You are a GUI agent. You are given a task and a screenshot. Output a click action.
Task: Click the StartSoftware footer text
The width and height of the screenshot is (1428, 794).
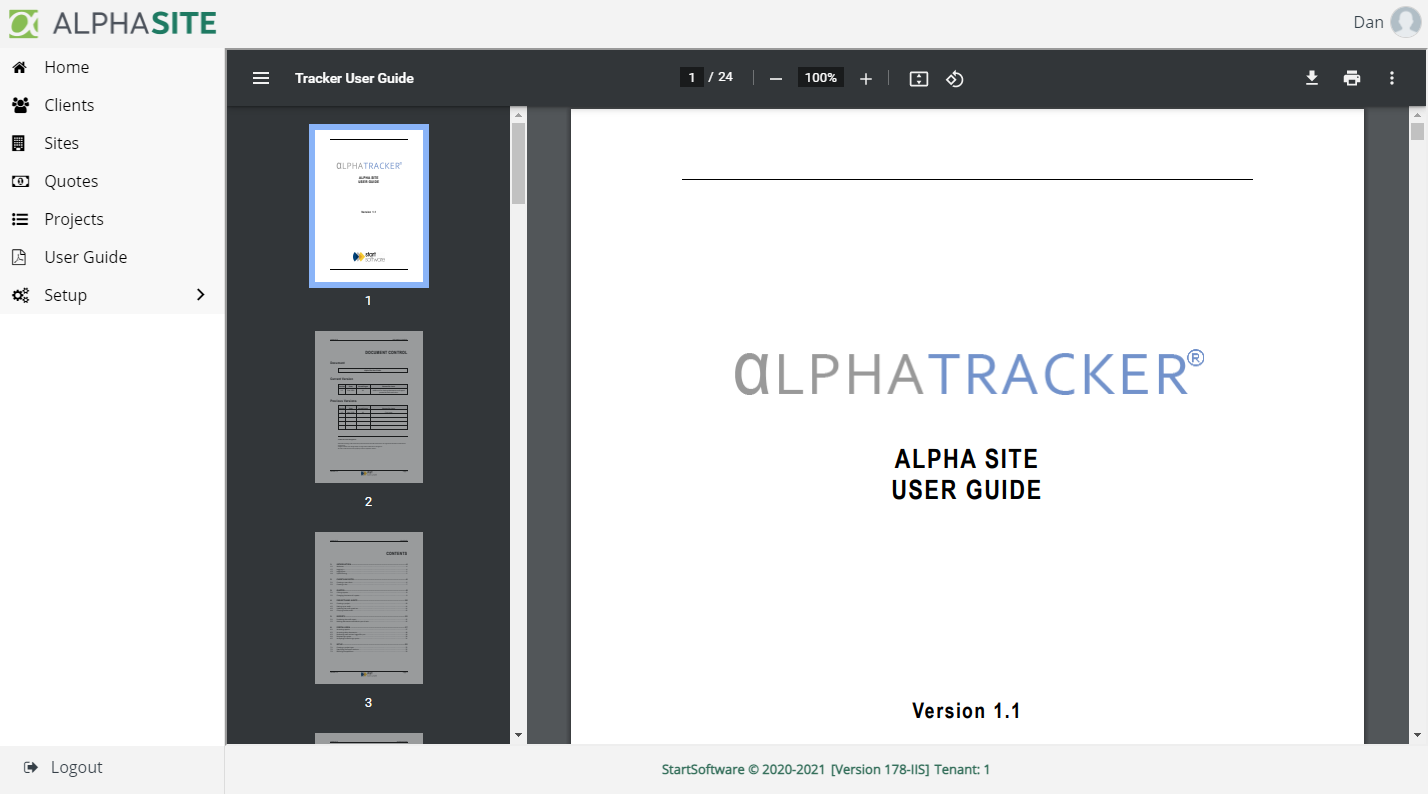[x=823, y=769]
